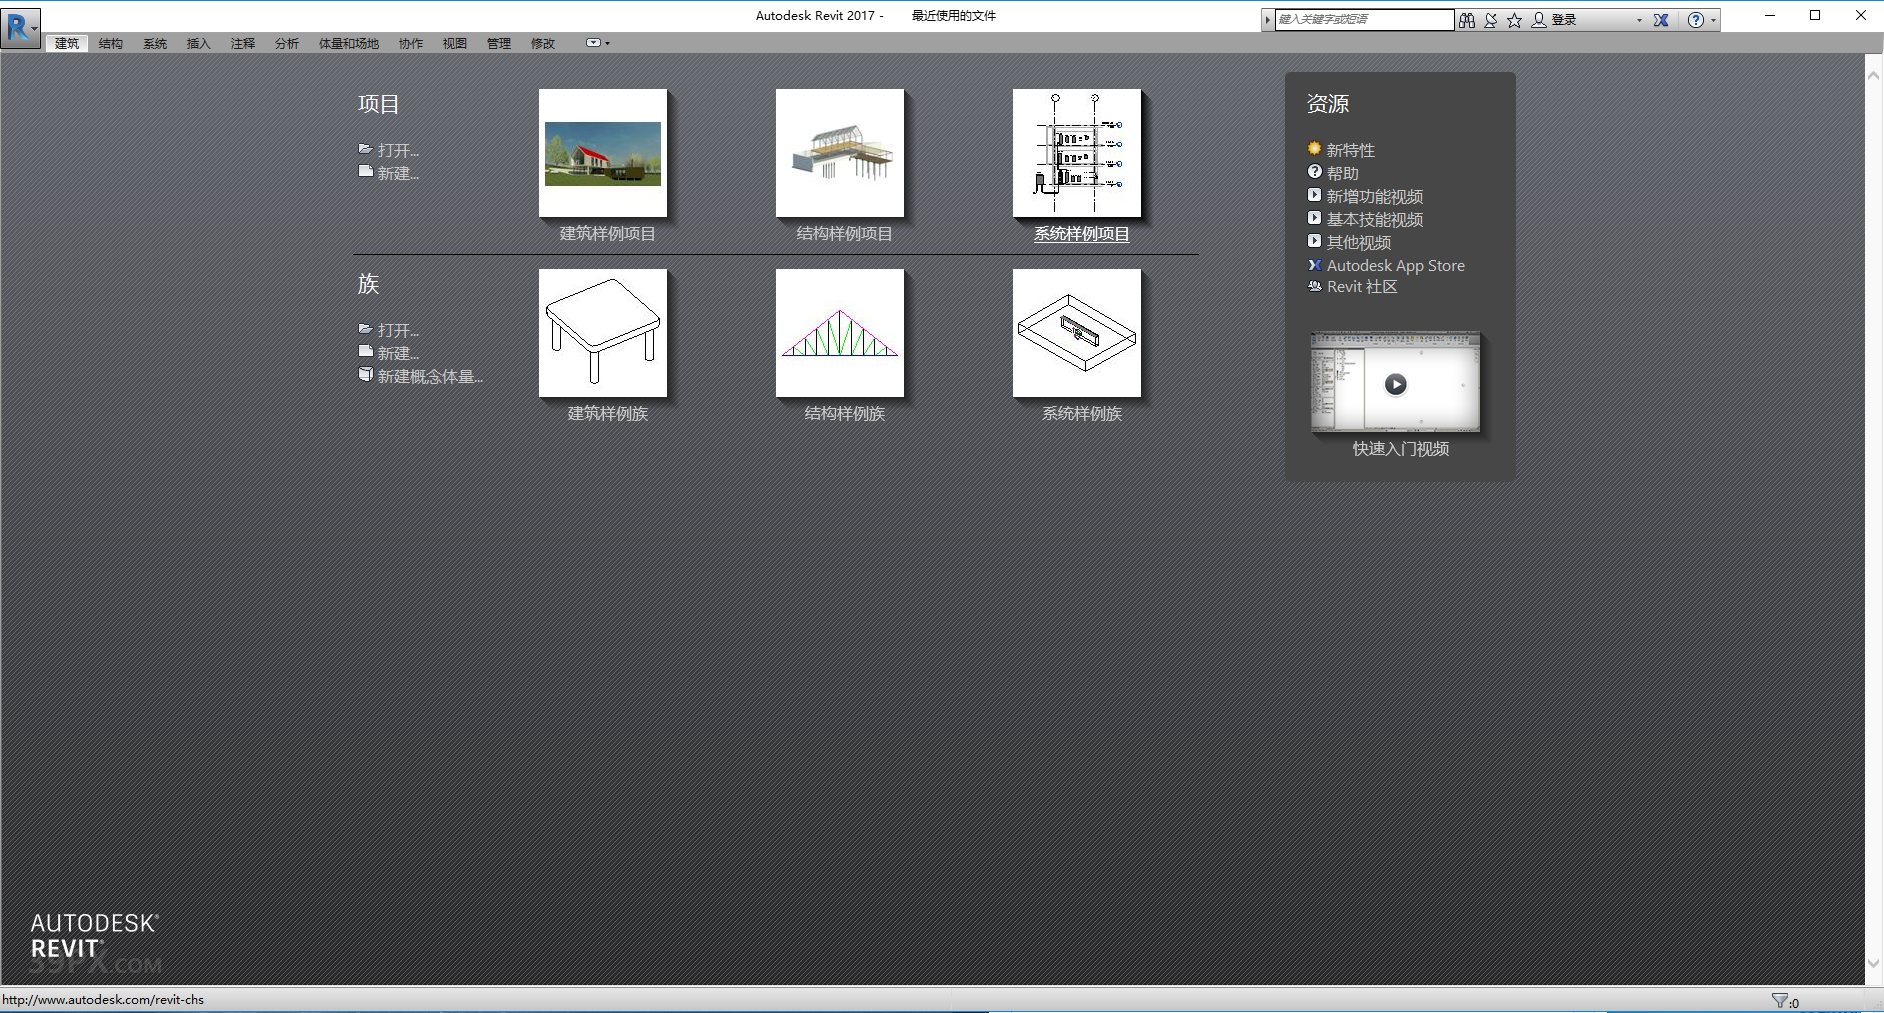Screen dimensions: 1884x1013
Task: Click the scroll up arrow on right scrollbar
Action: point(1874,75)
